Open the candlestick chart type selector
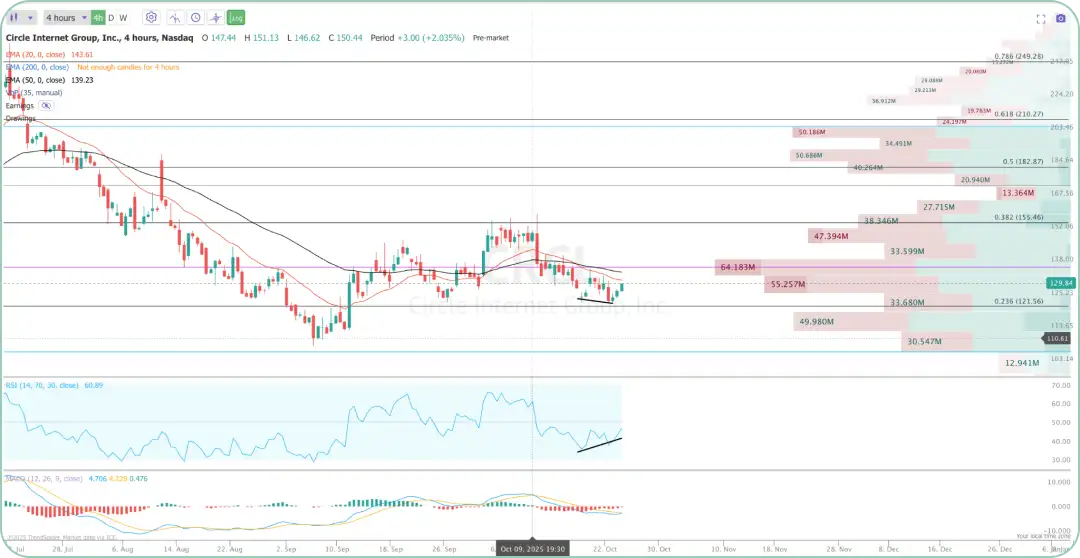 14,17
